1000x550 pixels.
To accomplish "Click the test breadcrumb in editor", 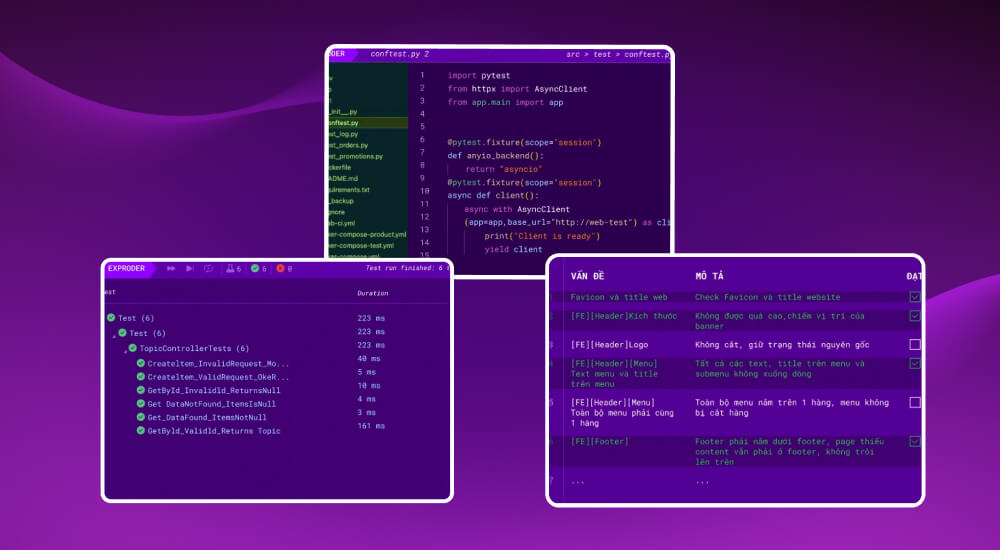I will tap(602, 55).
